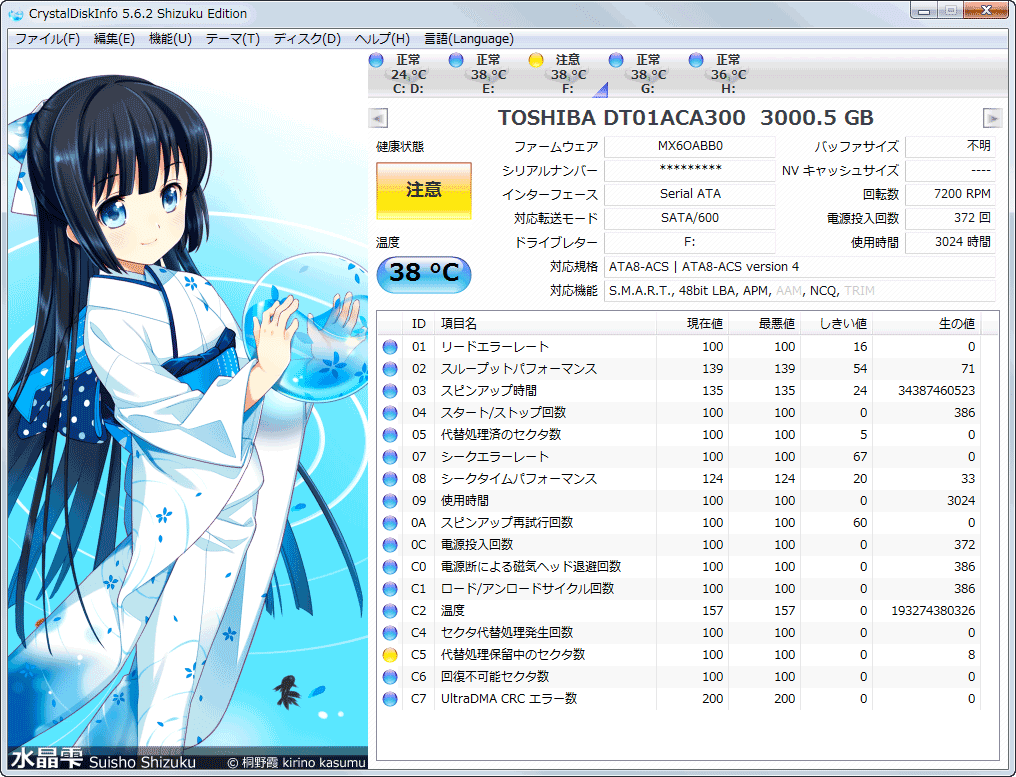This screenshot has width=1016, height=777.
Task: Click status icon for ID 09 使用時間
Action: [390, 501]
